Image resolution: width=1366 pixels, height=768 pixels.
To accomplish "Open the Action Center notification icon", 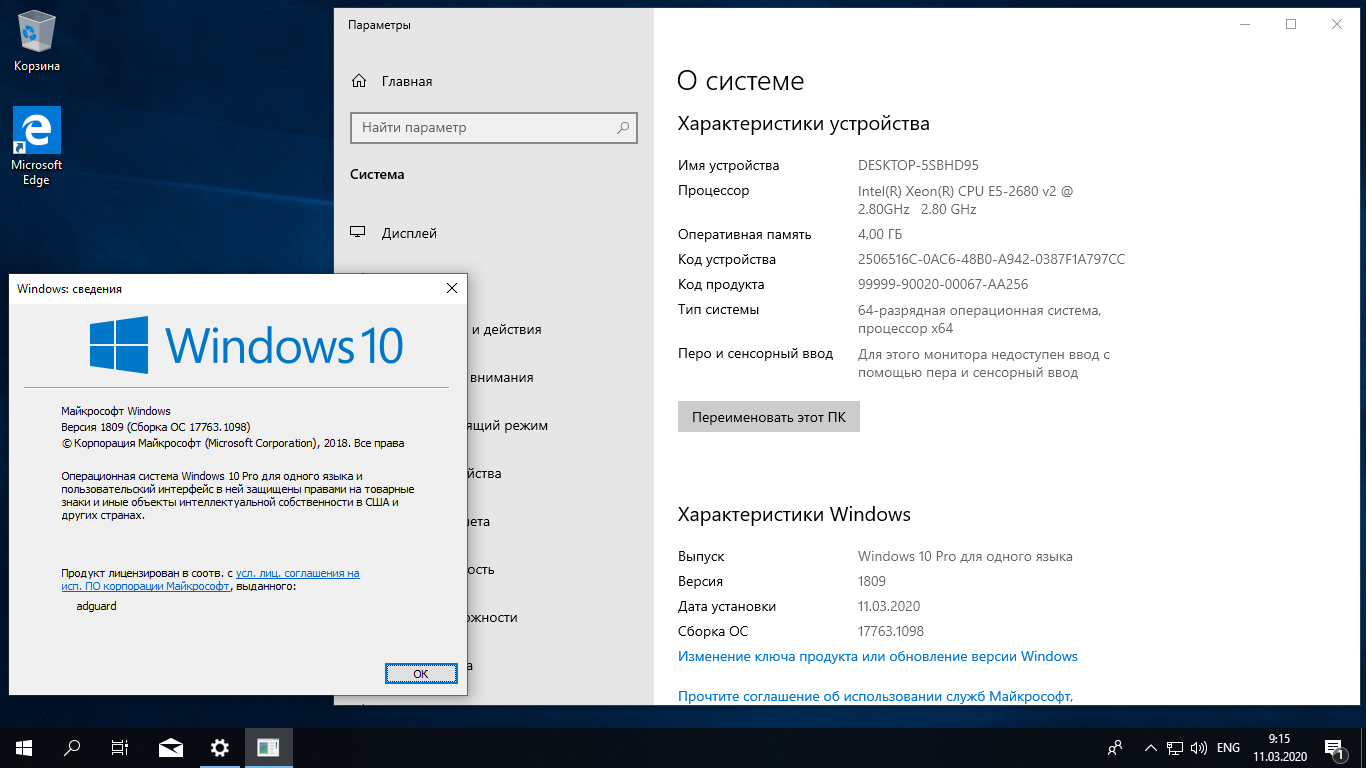I will tap(1334, 747).
